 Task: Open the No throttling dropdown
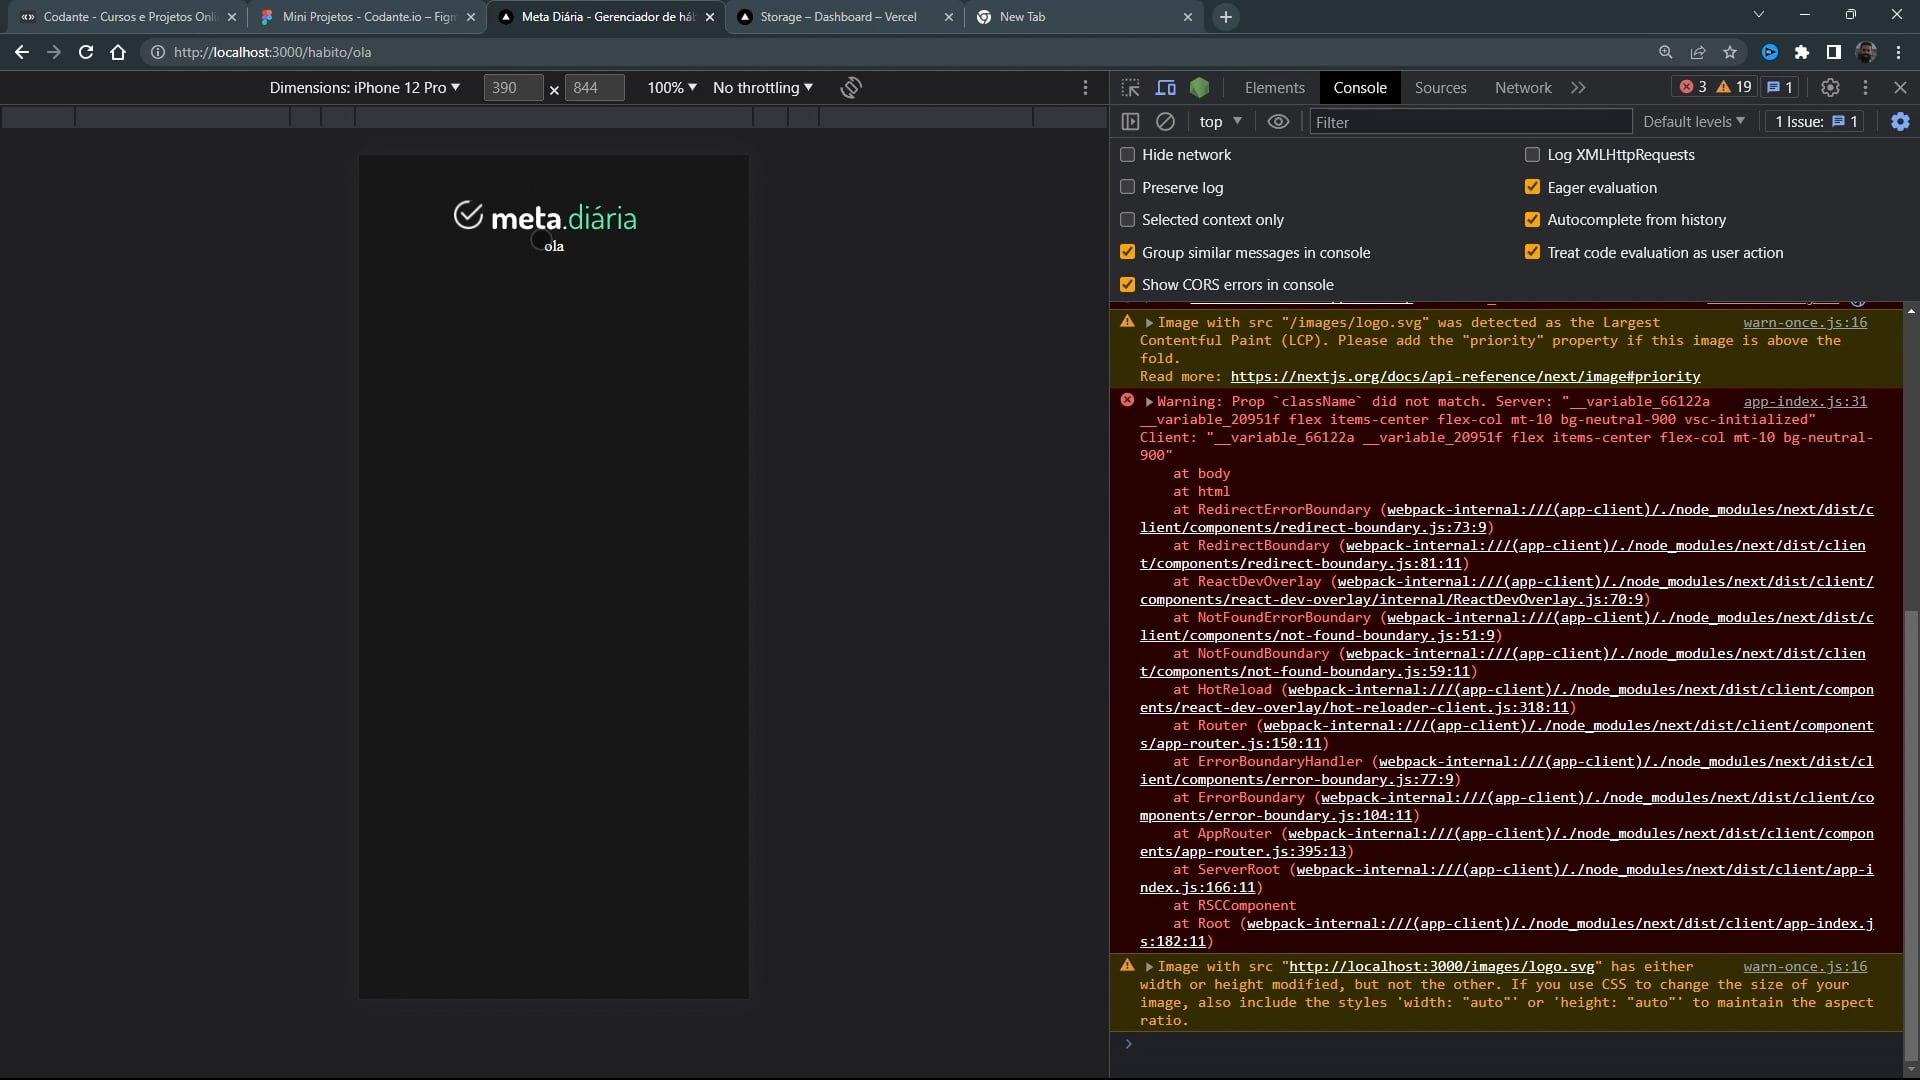[x=762, y=88]
